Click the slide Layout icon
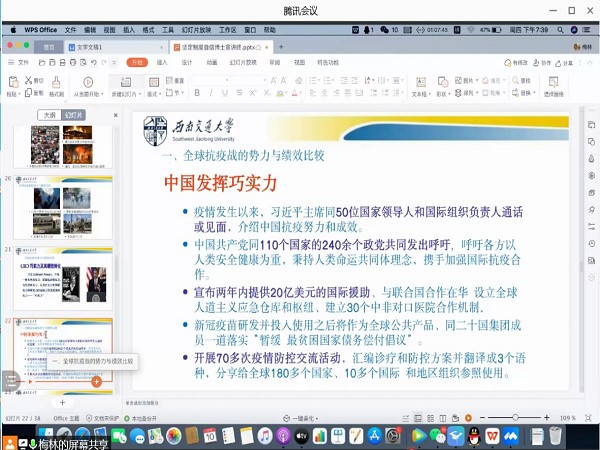Viewport: 600px width, 450px height. (x=154, y=82)
